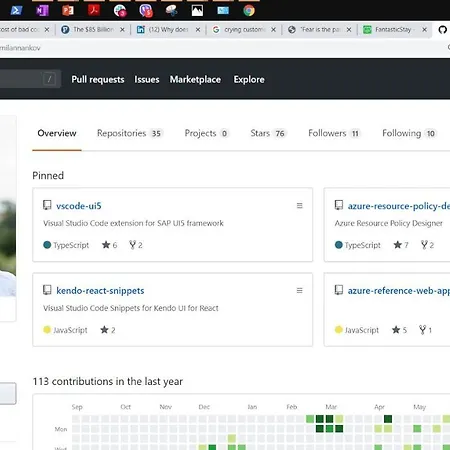This screenshot has width=450, height=450.
Task: Open the vscode-ui5 repository link
Action: [x=79, y=206]
